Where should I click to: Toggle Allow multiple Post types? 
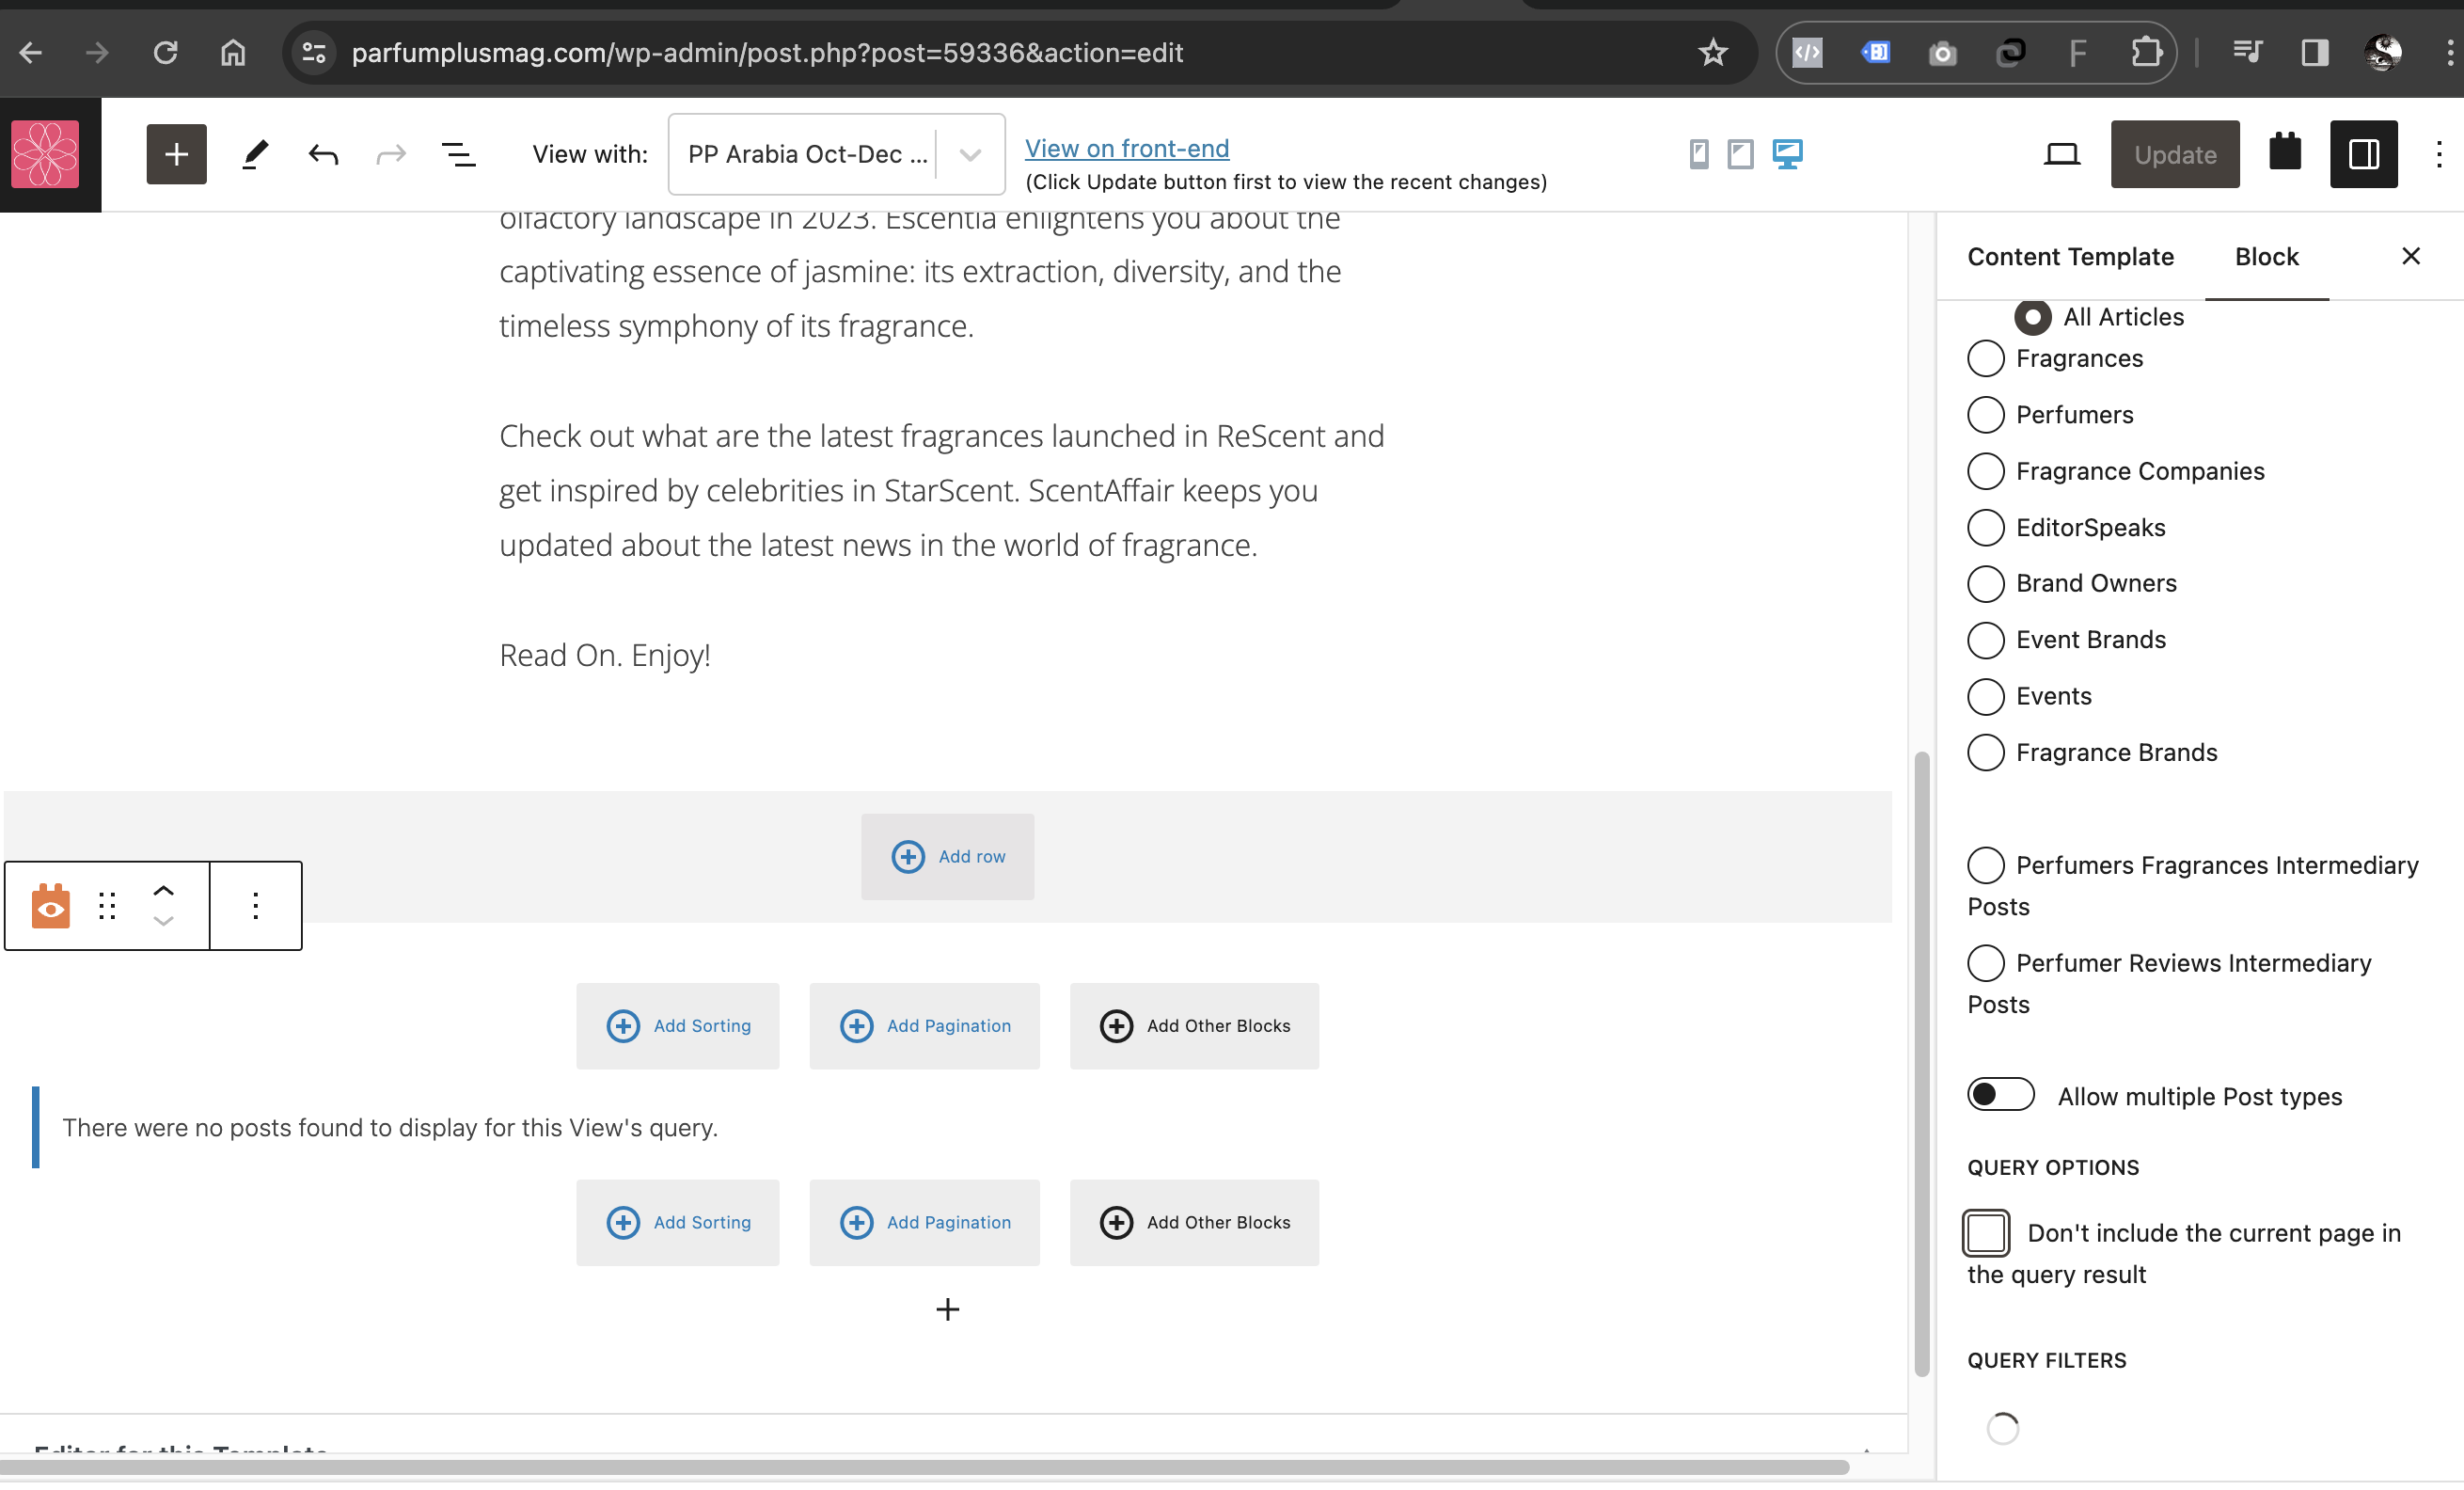(x=2001, y=1095)
